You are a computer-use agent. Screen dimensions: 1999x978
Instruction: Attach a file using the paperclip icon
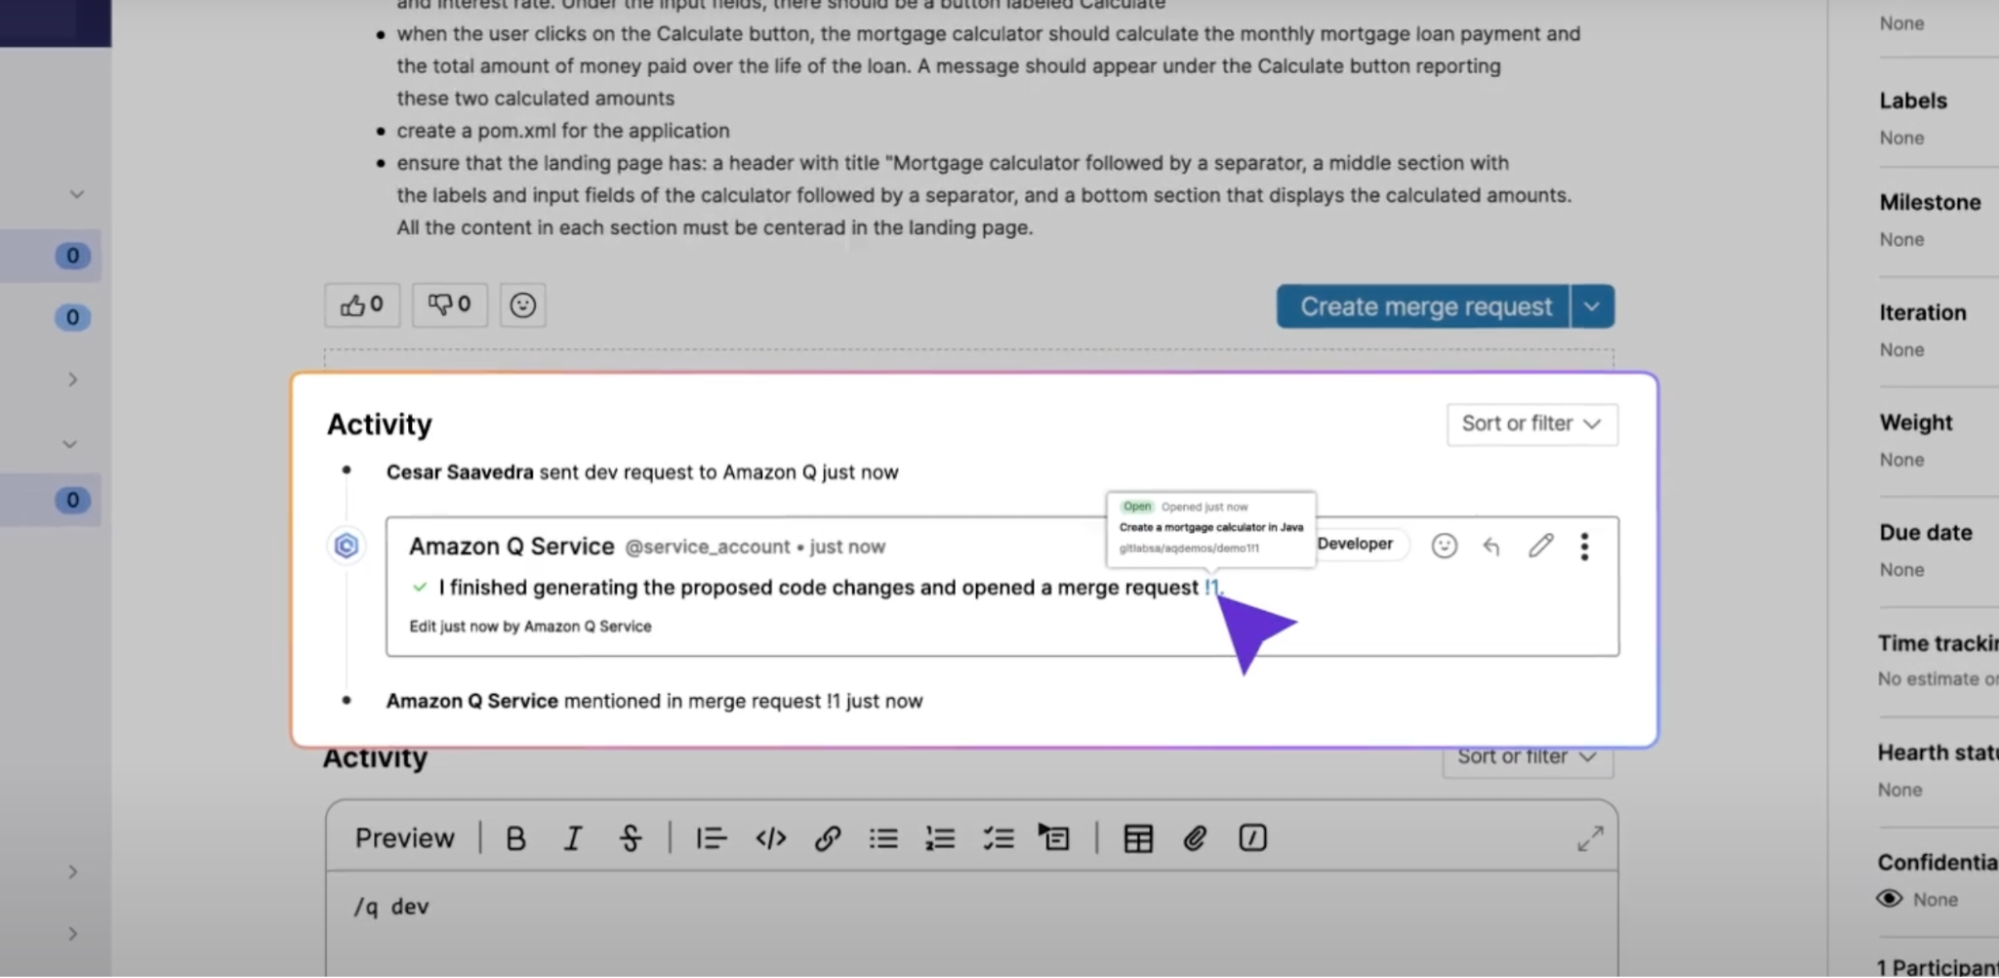[1195, 838]
